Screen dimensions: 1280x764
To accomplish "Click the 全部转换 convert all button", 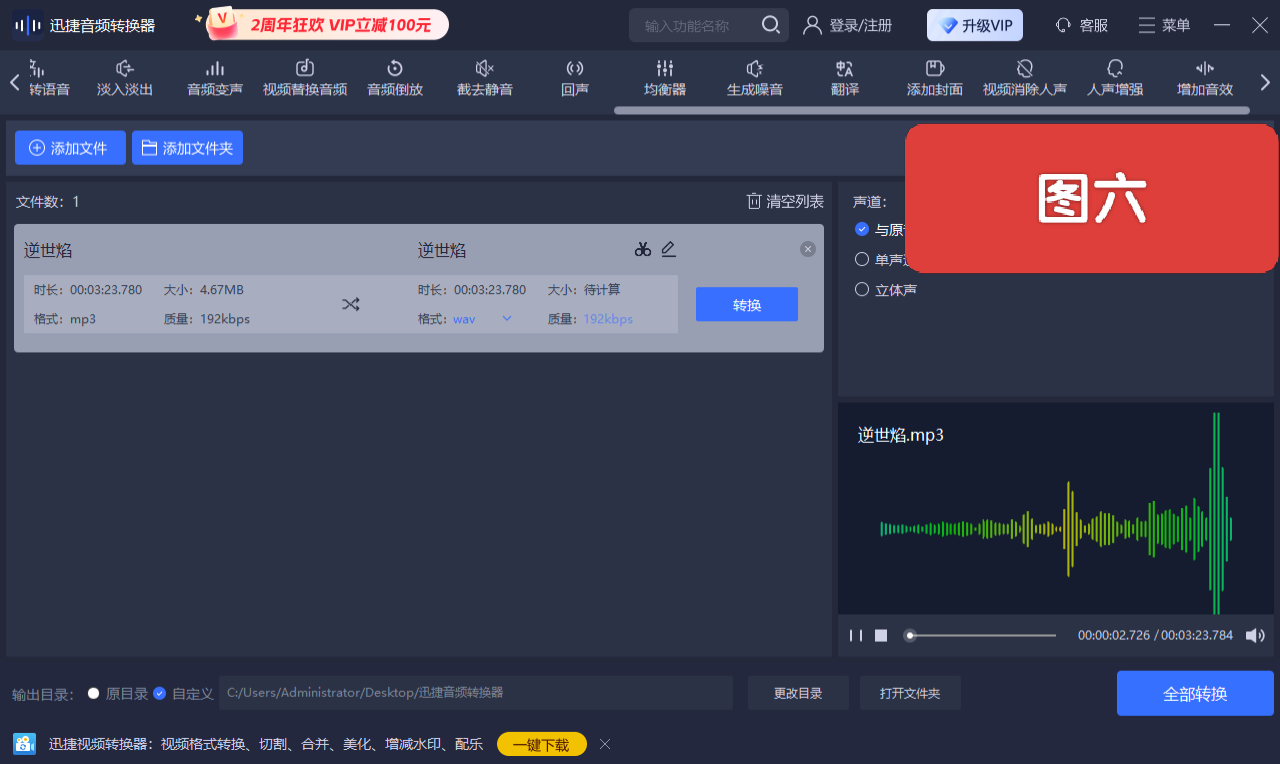I will click(x=1194, y=692).
